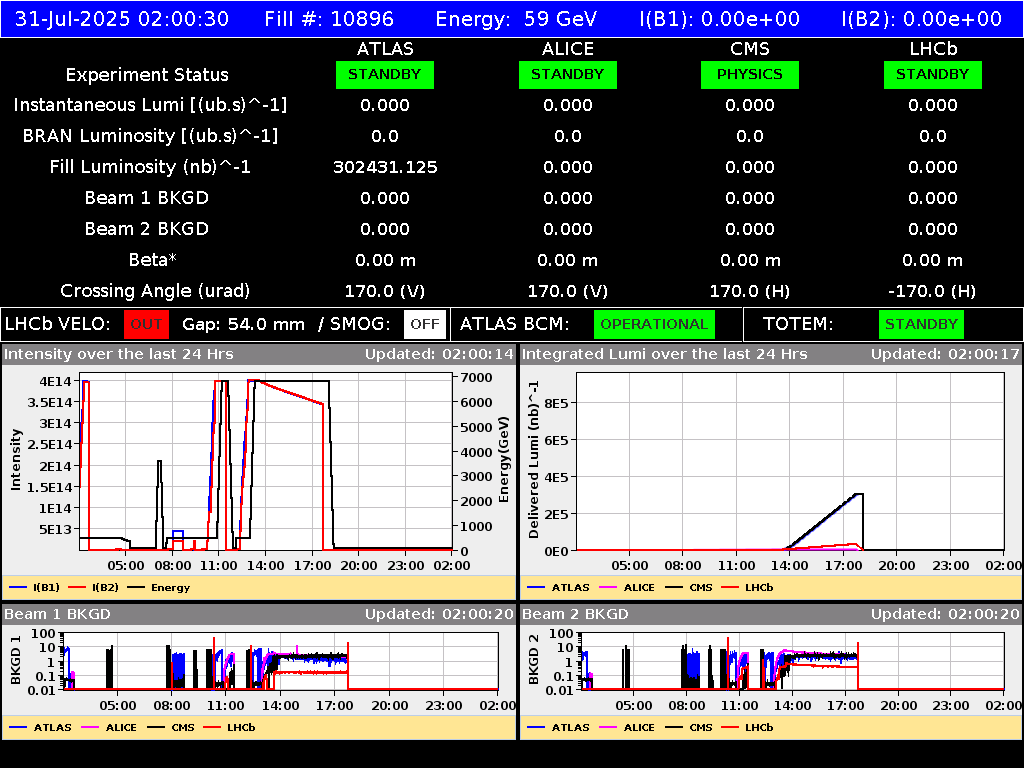
Task: Click ATLAS legend in Beam 2 BKGD chart
Action: [558, 727]
